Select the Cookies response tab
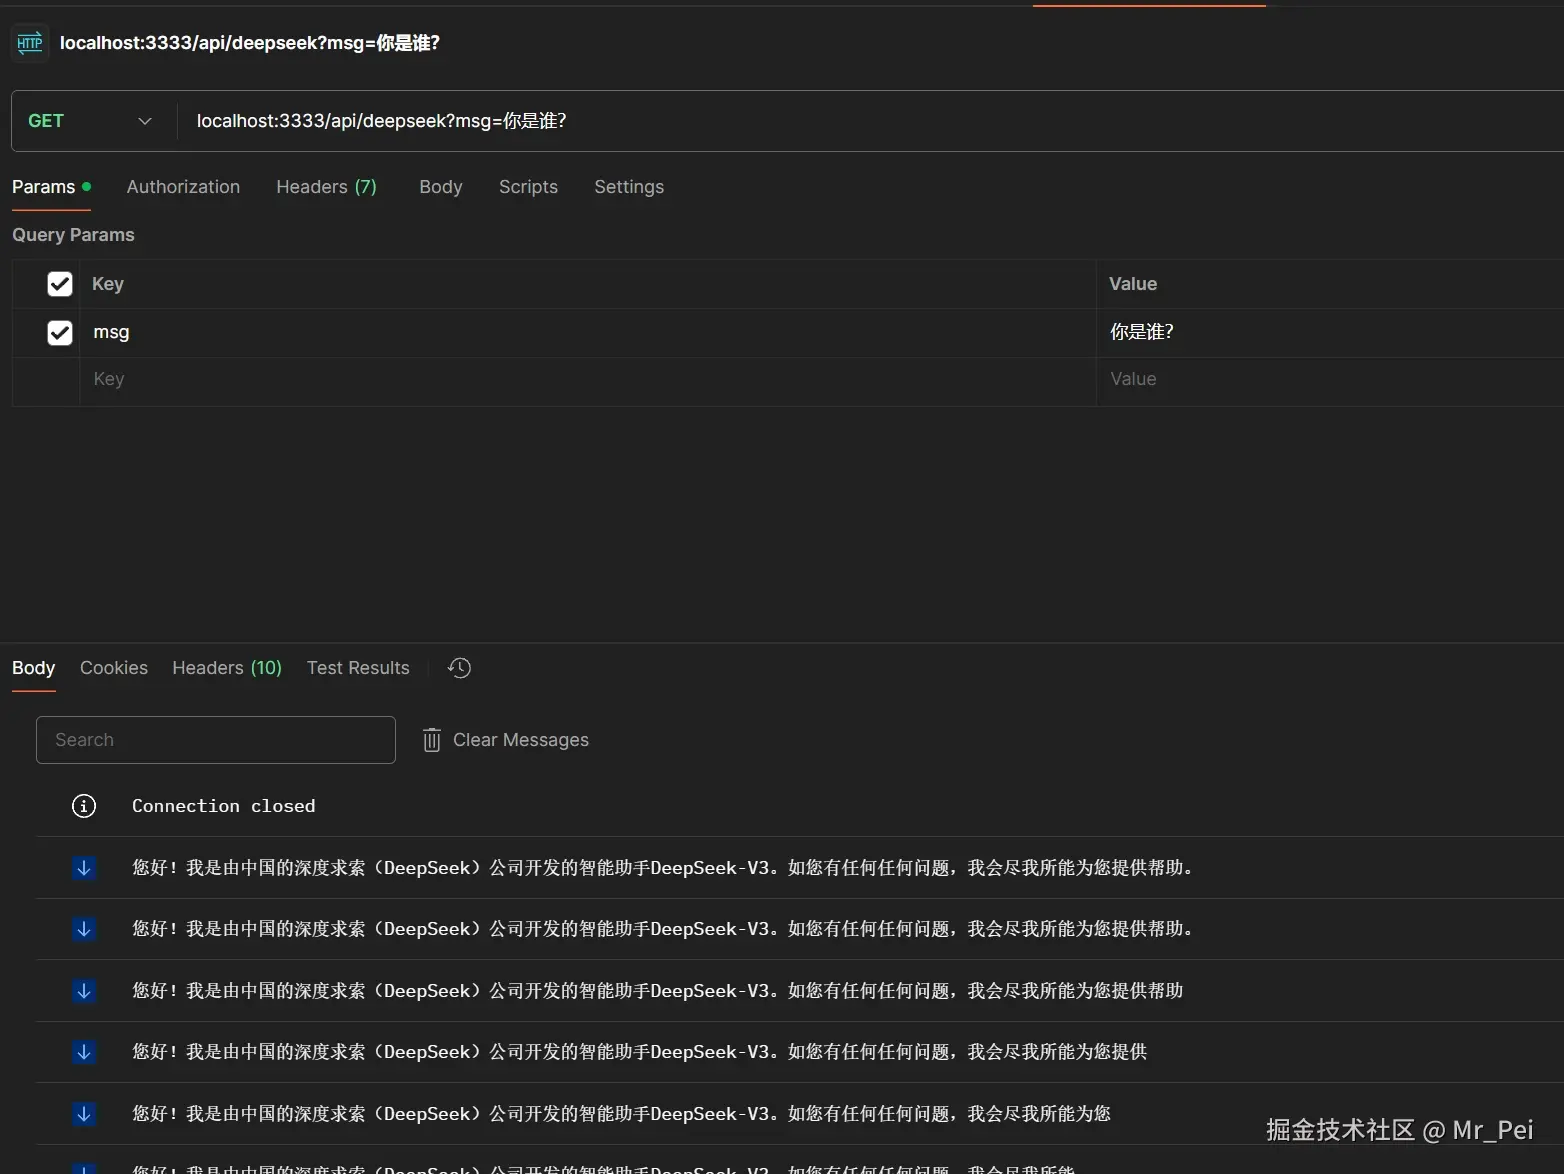The width and height of the screenshot is (1564, 1174). [x=113, y=667]
